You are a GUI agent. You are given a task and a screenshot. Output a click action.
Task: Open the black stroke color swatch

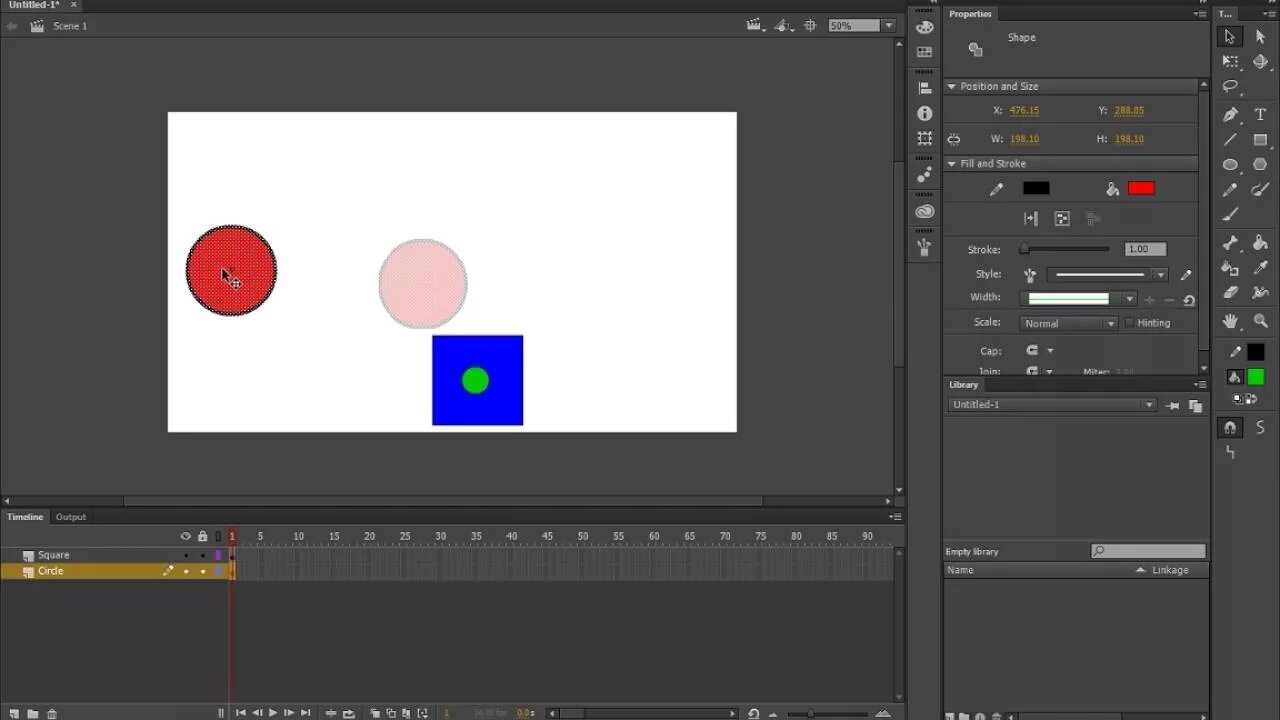pos(1036,188)
